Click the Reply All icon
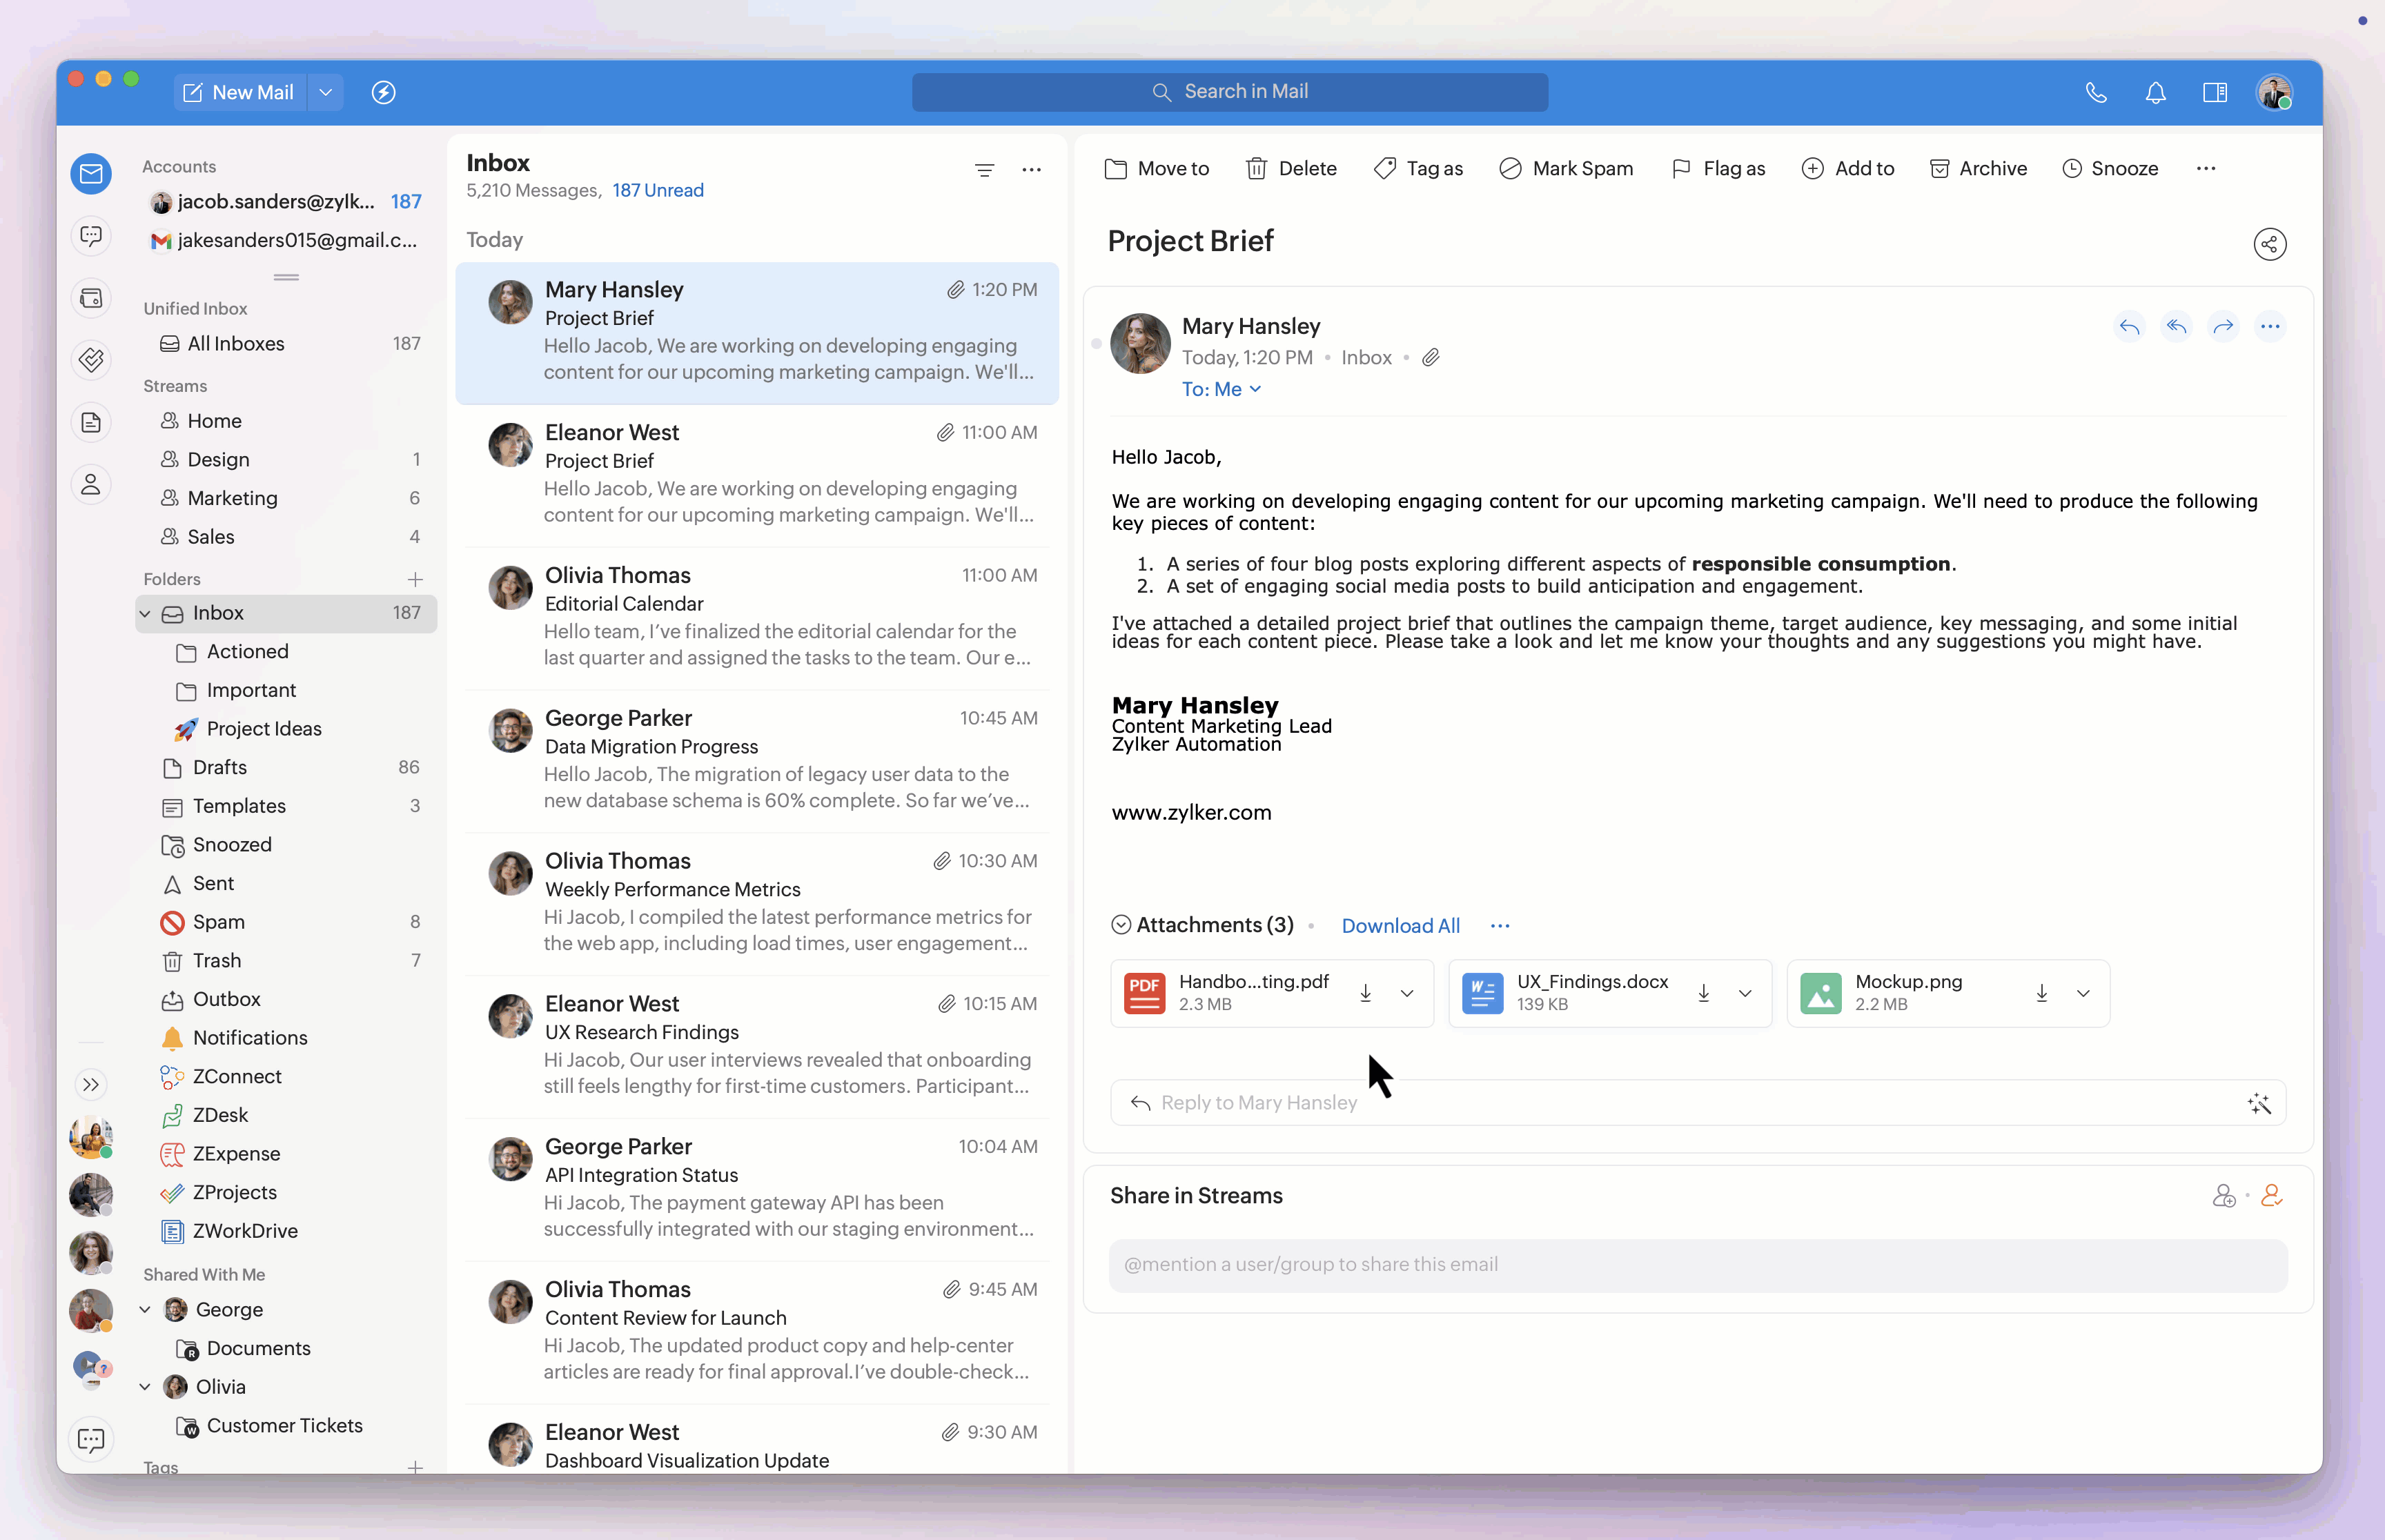Screen dimensions: 2385x1540 point(2176,326)
